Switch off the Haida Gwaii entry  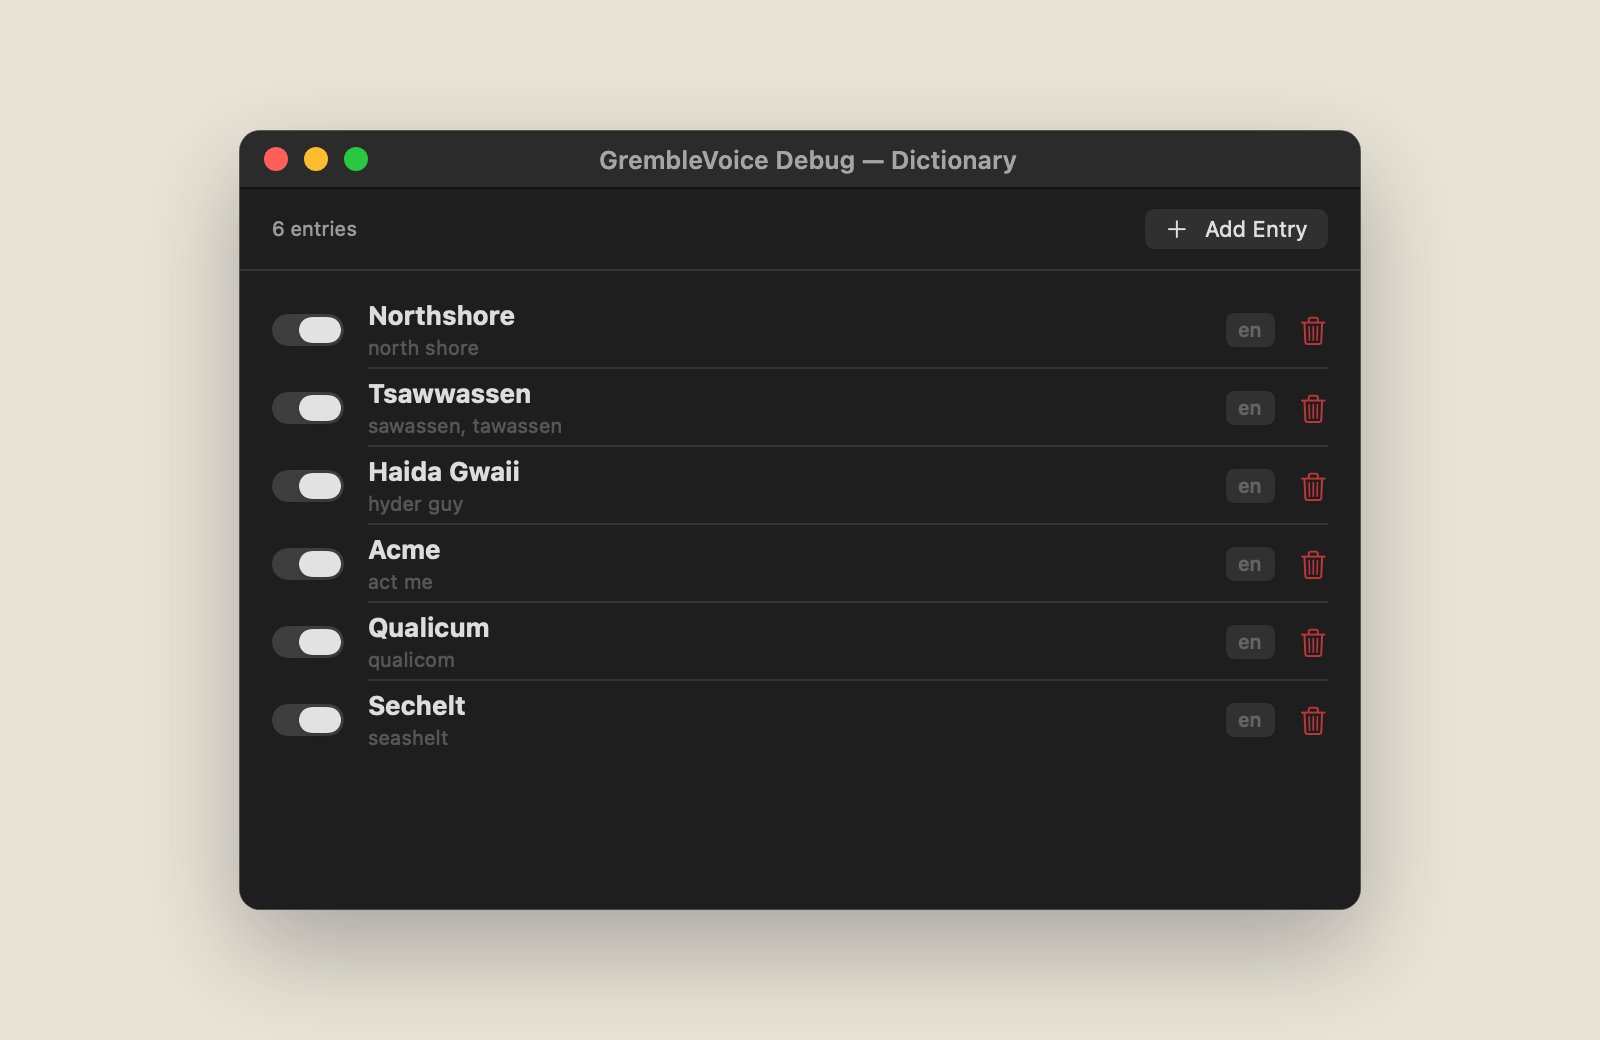(x=308, y=486)
